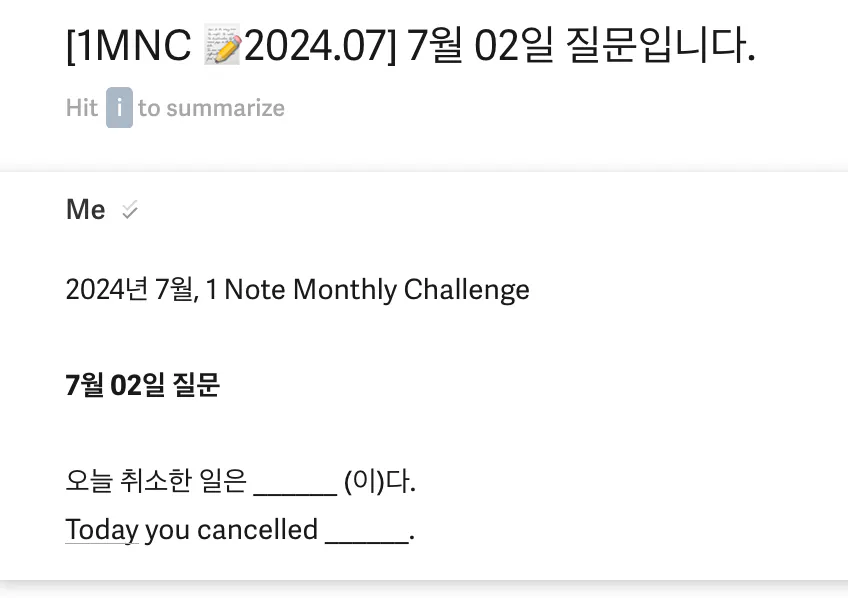Click the "i" key badge in summarize hint
The width and height of the screenshot is (848, 598).
pyautogui.click(x=119, y=108)
